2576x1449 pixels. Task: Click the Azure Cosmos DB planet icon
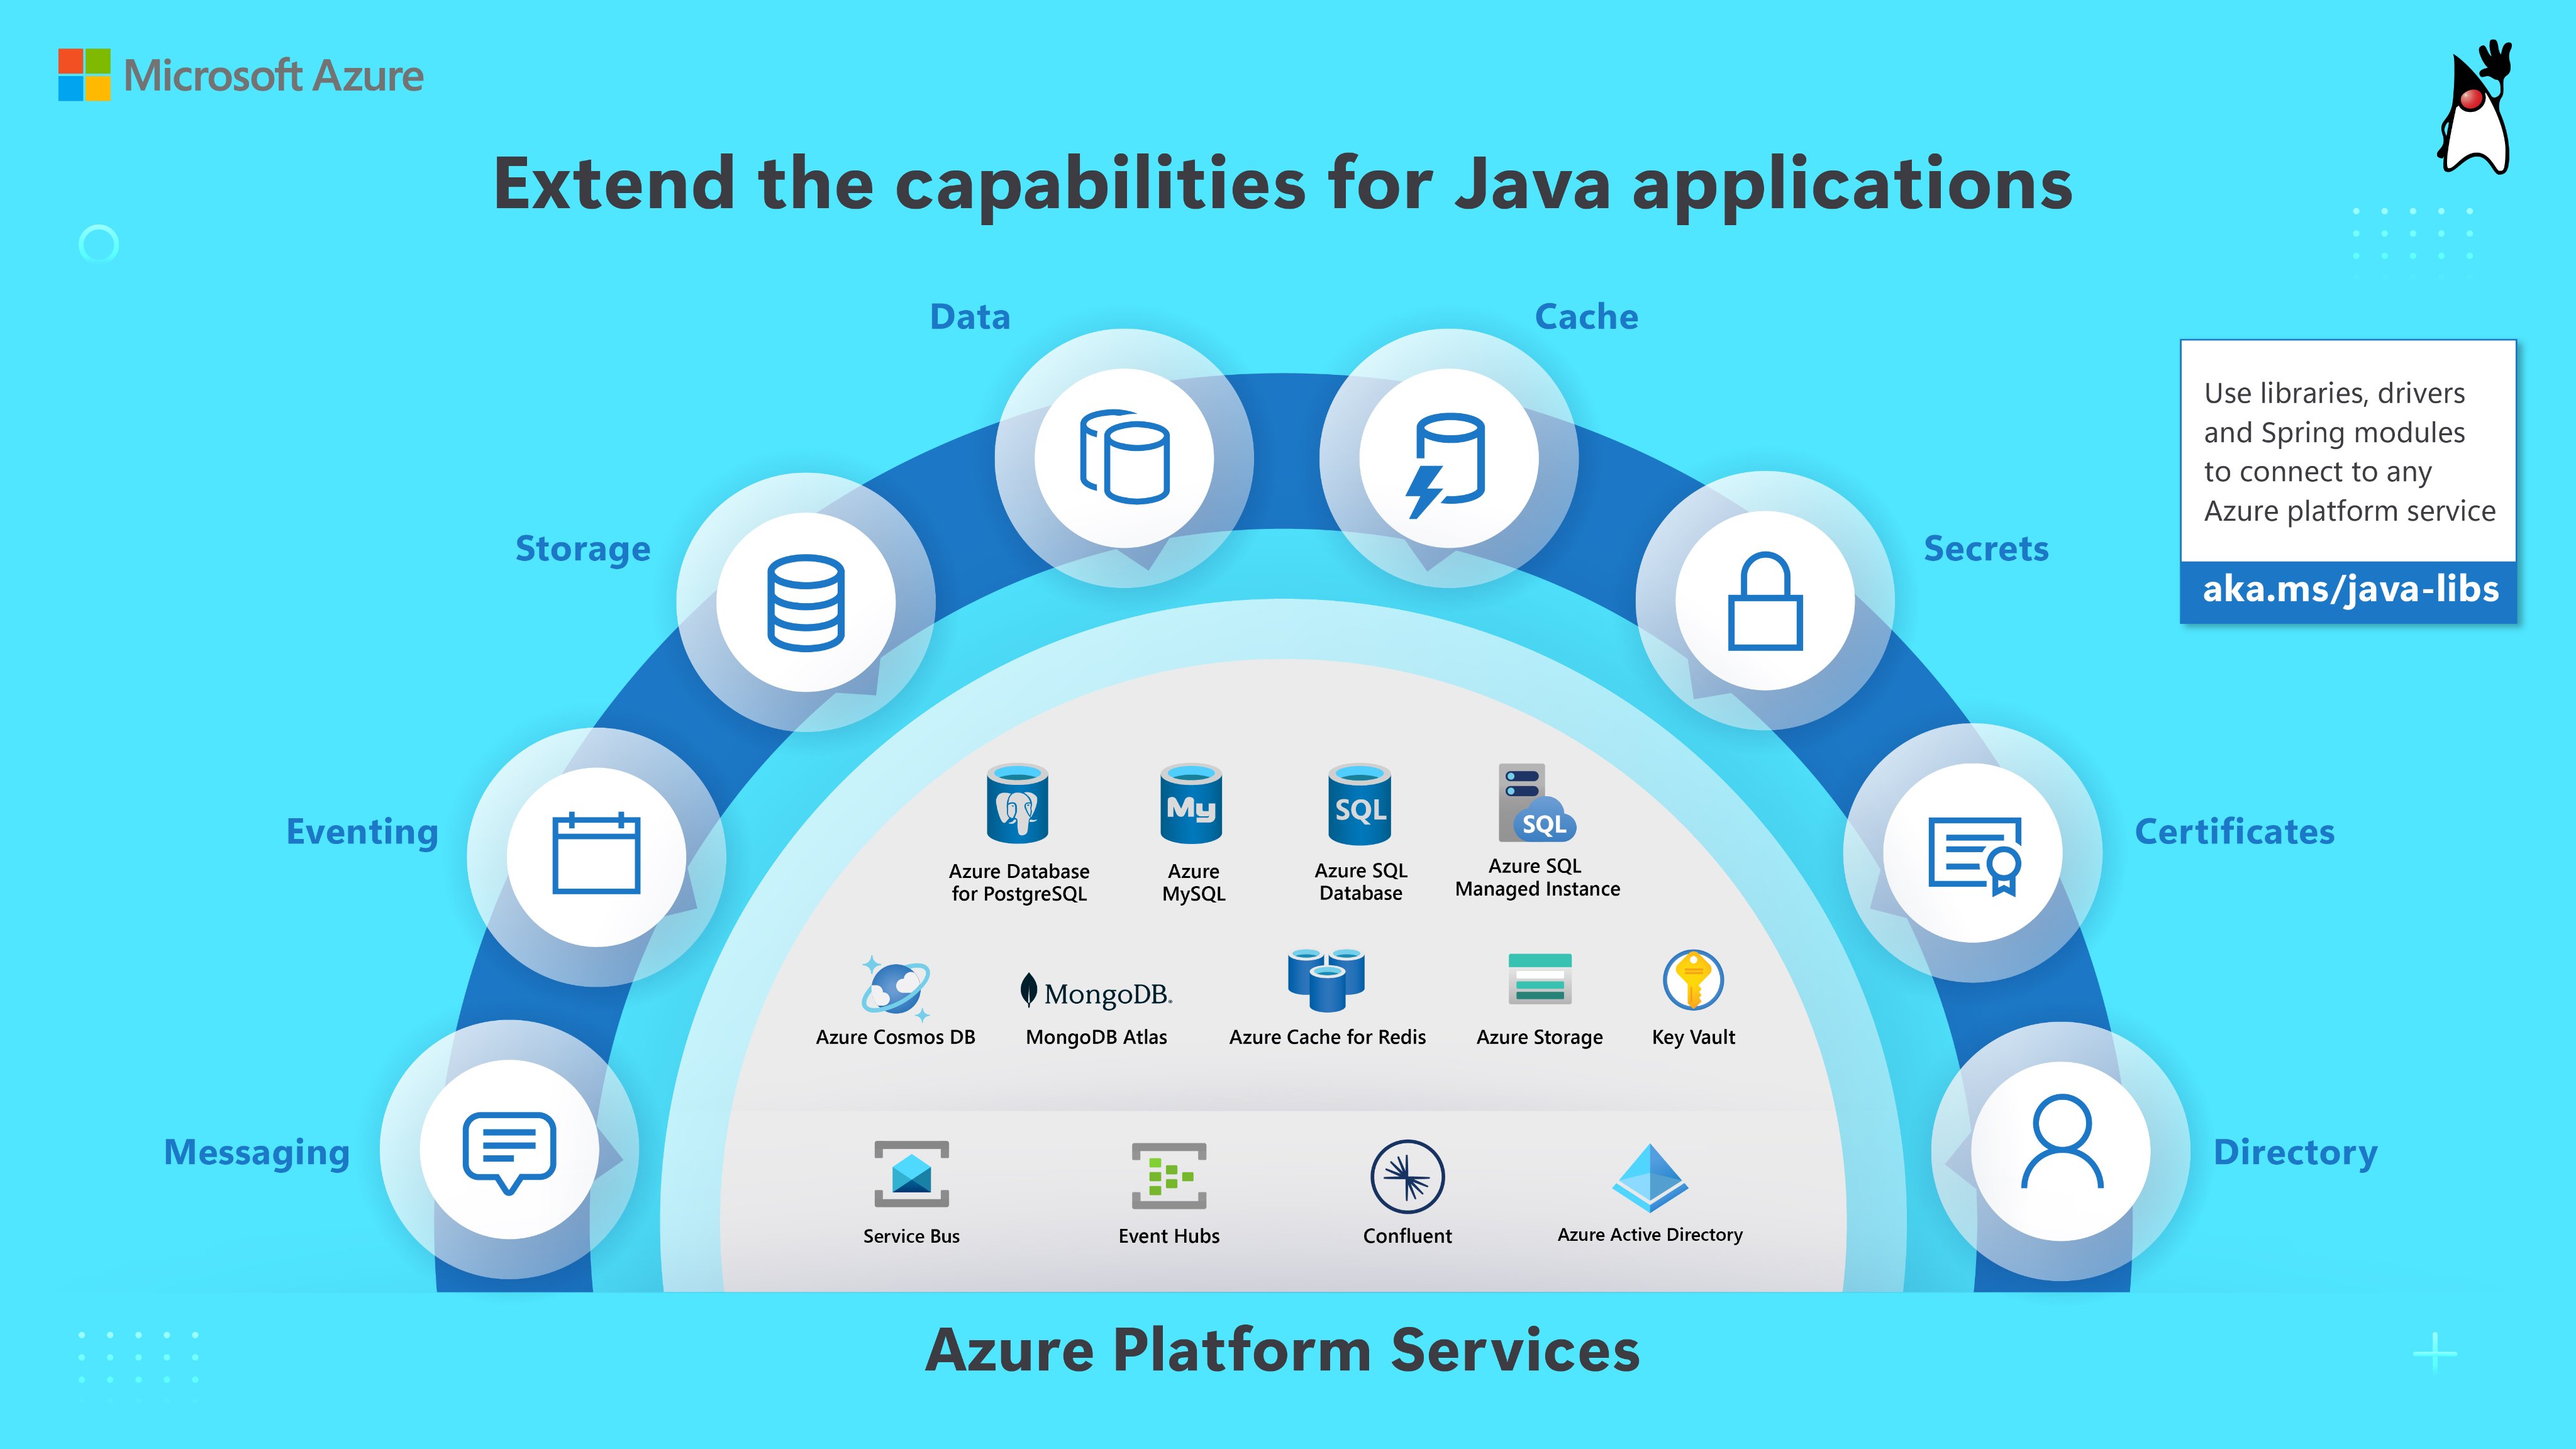[x=895, y=987]
